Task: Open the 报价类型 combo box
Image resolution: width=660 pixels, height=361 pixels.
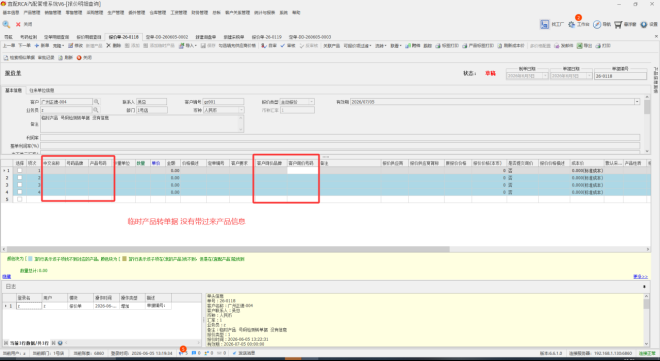Action: (297, 102)
